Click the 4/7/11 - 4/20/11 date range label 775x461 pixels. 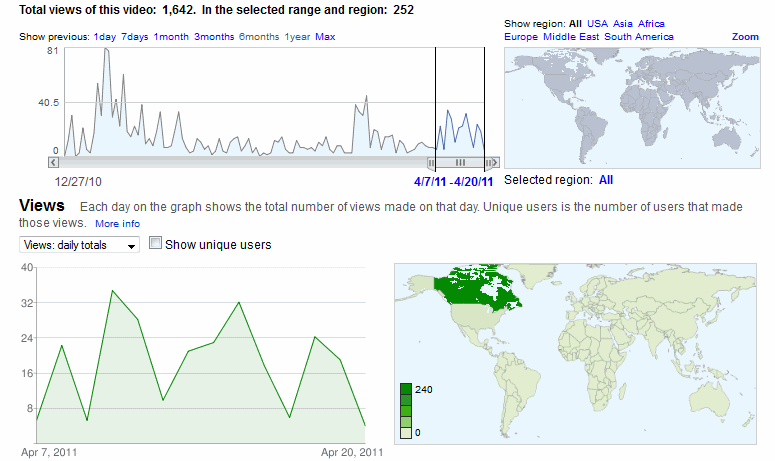tap(449, 182)
